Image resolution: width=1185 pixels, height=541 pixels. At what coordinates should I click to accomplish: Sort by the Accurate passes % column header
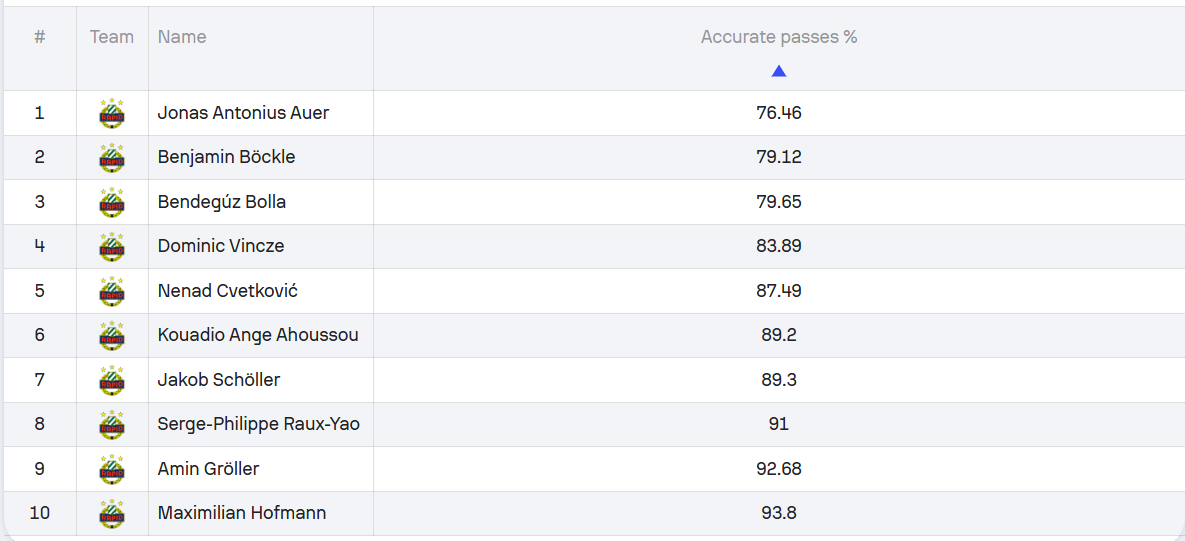(x=779, y=37)
